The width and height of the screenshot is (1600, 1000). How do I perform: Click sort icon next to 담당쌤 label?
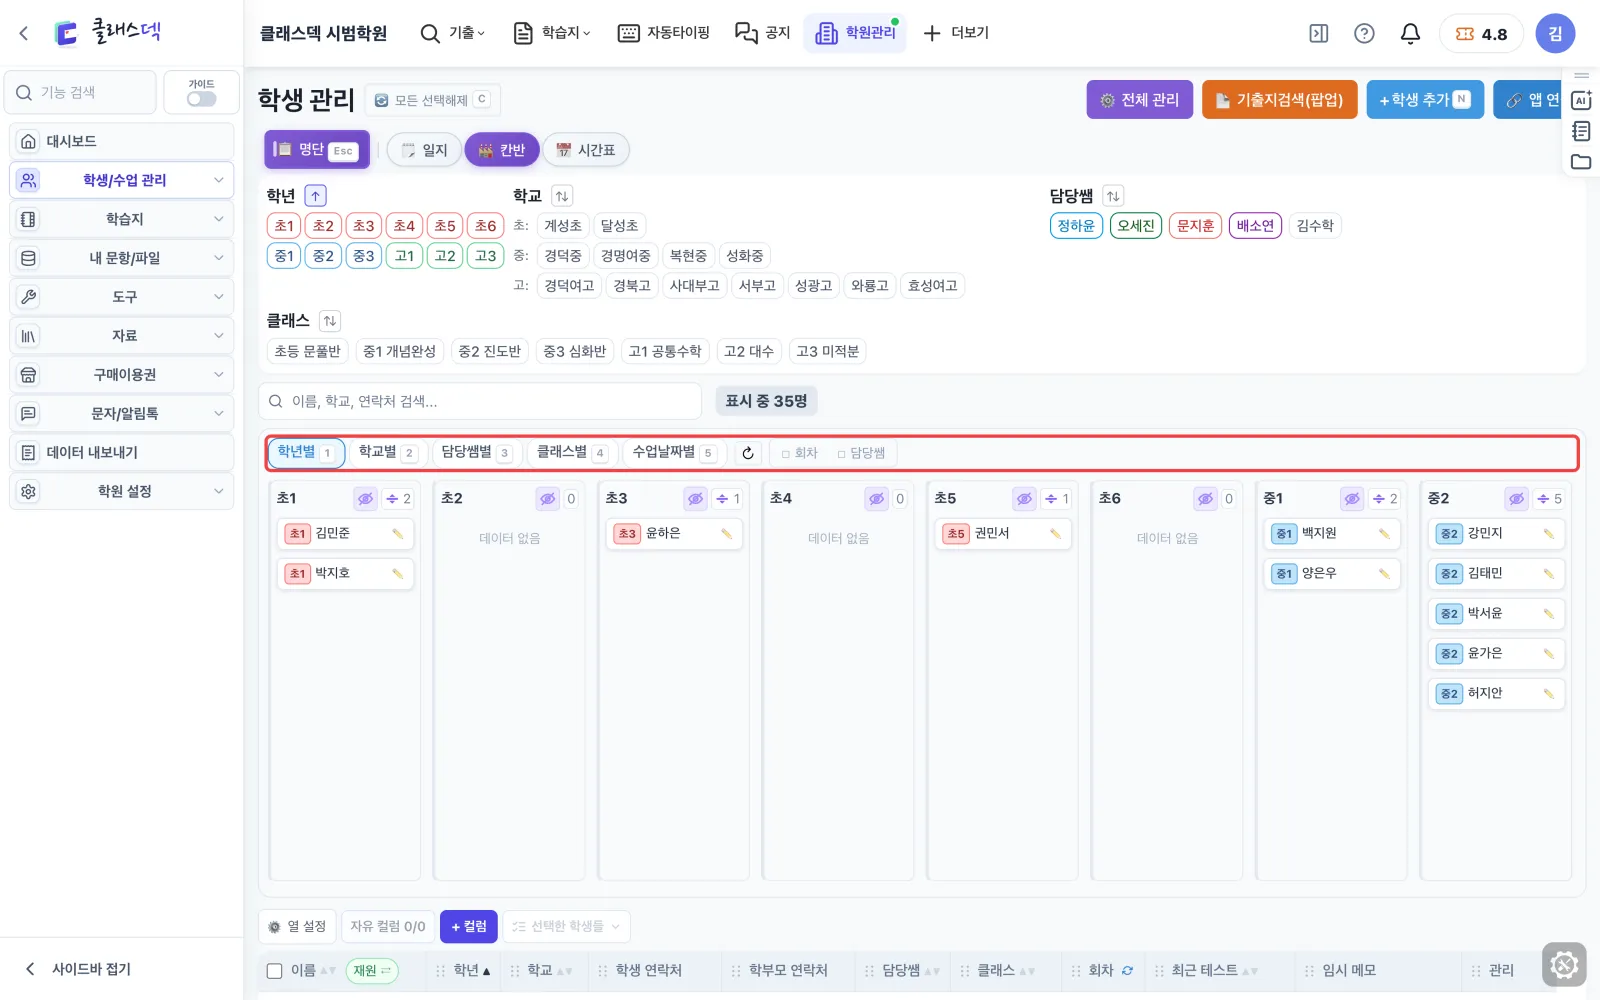click(x=1113, y=196)
